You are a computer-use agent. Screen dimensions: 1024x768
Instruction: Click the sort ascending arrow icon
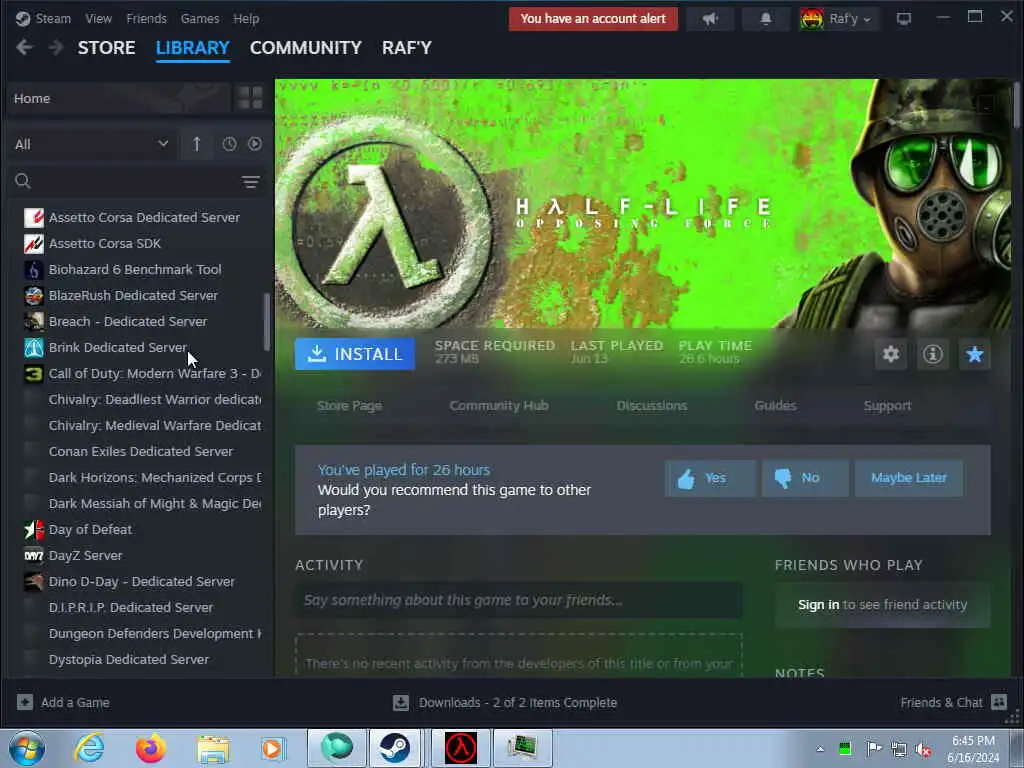tap(197, 144)
